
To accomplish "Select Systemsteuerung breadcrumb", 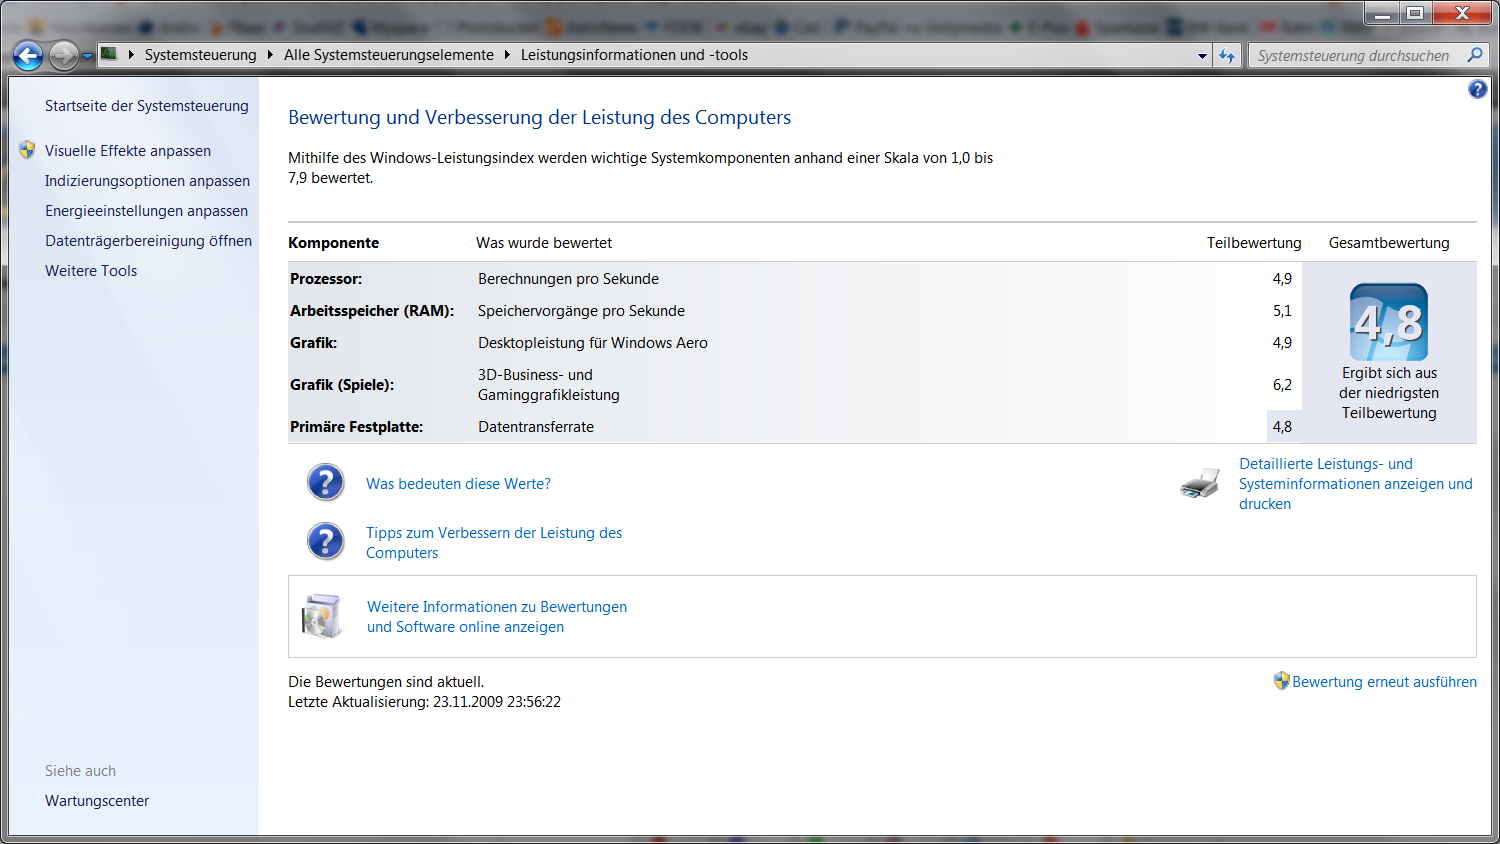I will pyautogui.click(x=200, y=55).
